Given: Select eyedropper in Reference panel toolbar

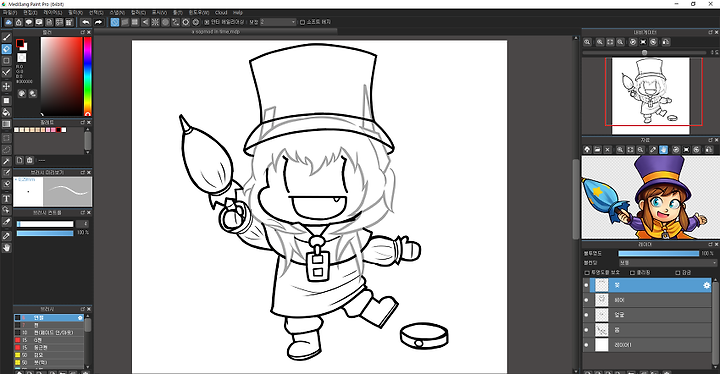Looking at the screenshot, I should (x=653, y=150).
